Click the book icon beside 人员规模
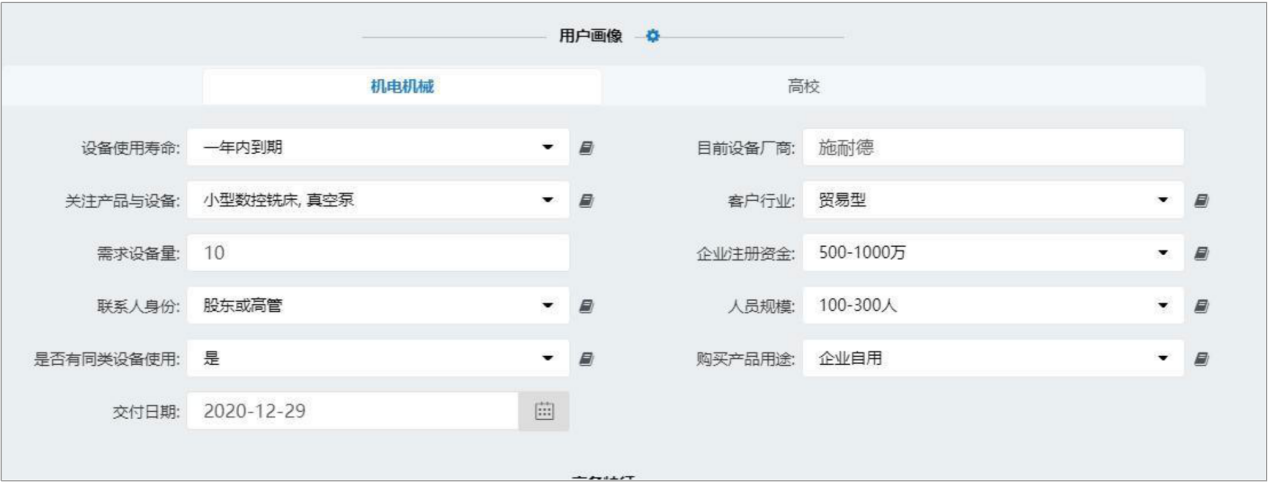This screenshot has height=482, width=1269. pyautogui.click(x=1202, y=305)
